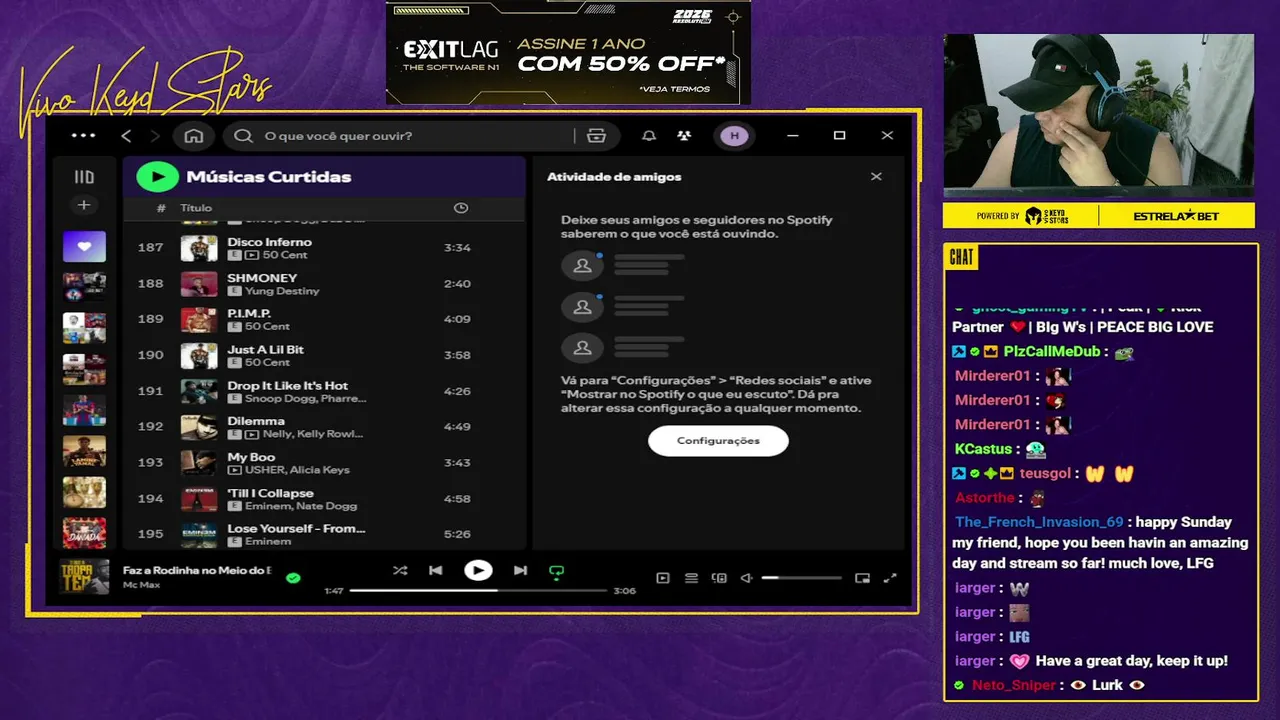This screenshot has height=720, width=1280.
Task: Sort by the 'Título' column header
Action: [x=196, y=208]
